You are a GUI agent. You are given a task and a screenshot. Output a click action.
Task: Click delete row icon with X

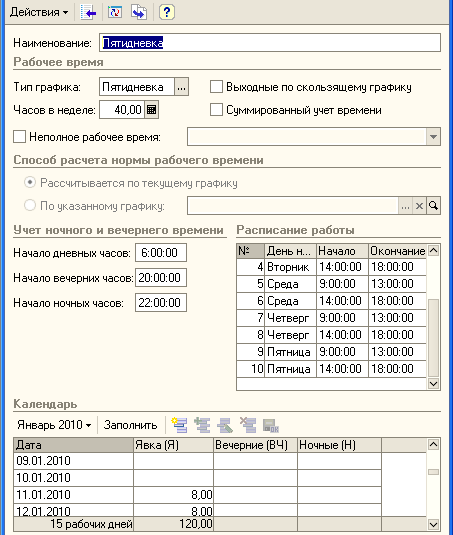pos(248,425)
